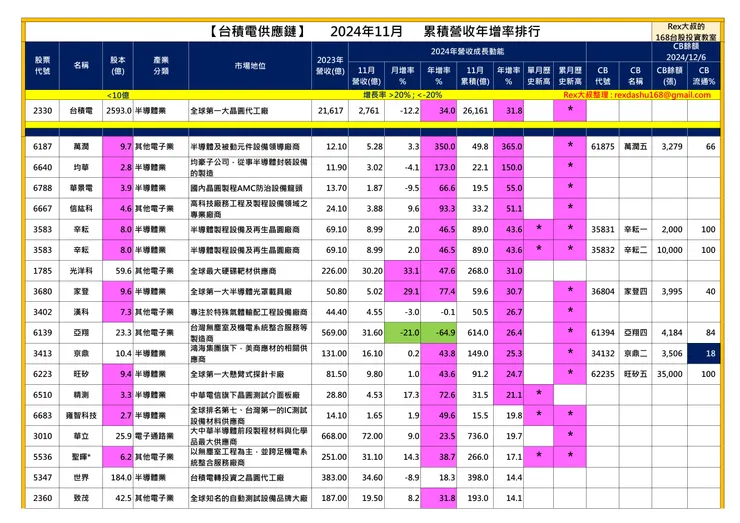The width and height of the screenshot is (740, 523).
Task: Select the green -21.0 cell
Action: tap(403, 333)
